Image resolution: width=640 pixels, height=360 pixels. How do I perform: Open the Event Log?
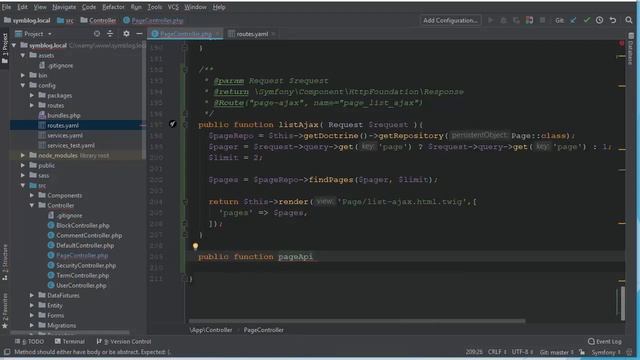pos(605,341)
